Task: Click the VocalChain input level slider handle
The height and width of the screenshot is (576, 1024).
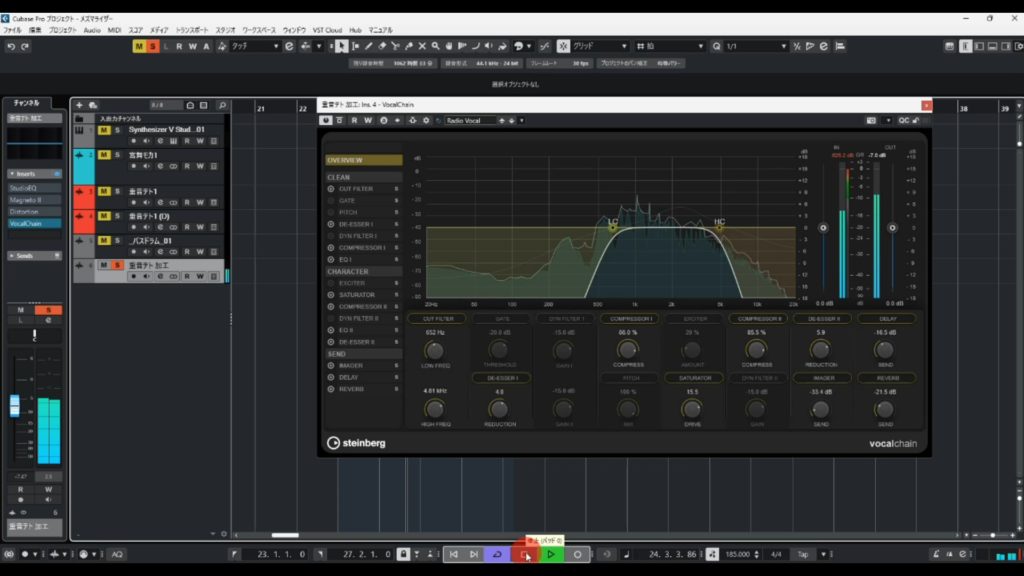Action: 823,228
